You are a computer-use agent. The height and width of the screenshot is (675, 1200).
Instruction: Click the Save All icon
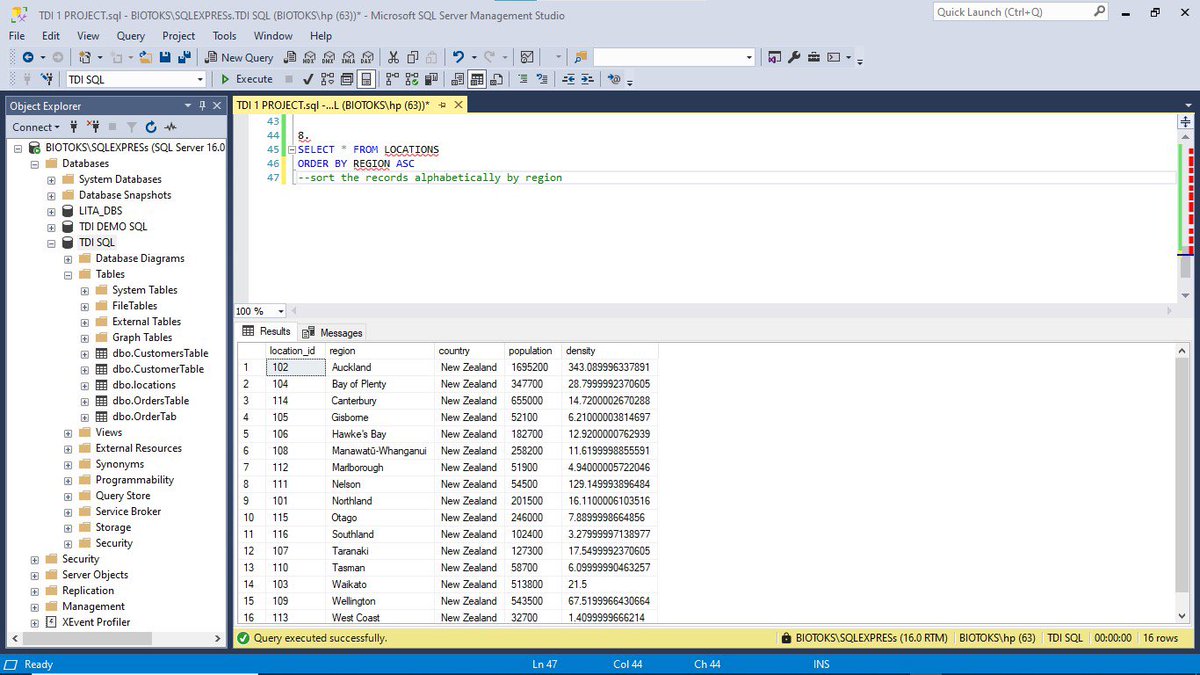click(x=182, y=57)
